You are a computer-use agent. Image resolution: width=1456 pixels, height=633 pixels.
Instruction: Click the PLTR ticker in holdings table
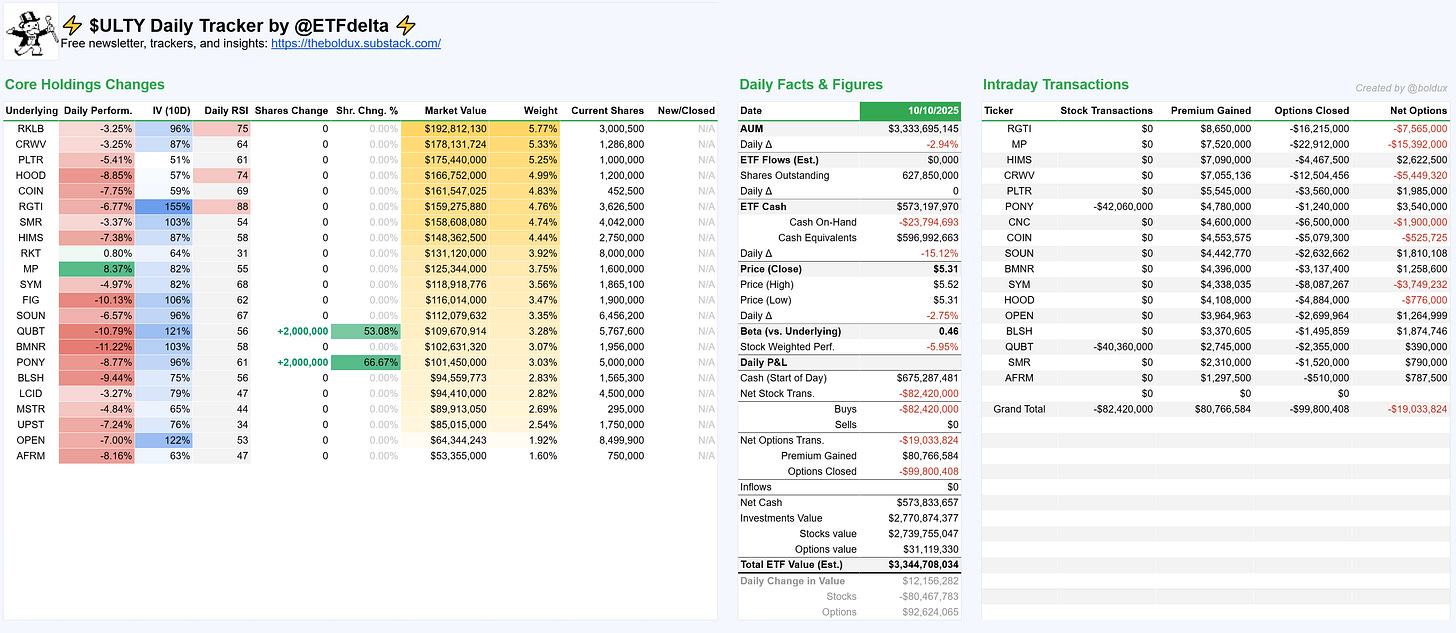pos(31,158)
